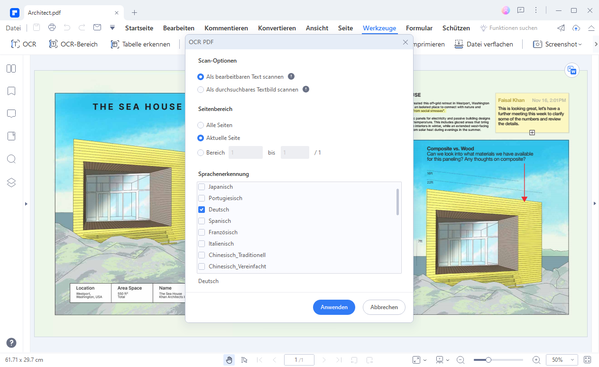Image resolution: width=599 pixels, height=367 pixels.
Task: Open the Schützen tab
Action: point(456,28)
